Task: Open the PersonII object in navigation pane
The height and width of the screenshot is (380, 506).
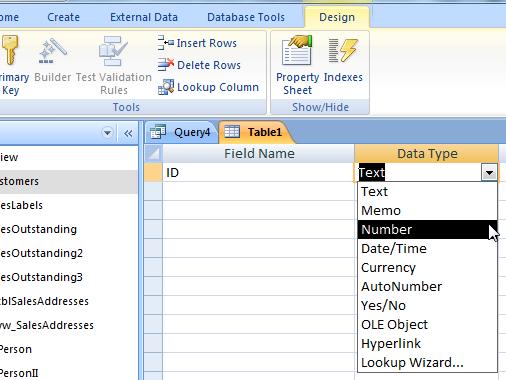Action: coord(68,373)
